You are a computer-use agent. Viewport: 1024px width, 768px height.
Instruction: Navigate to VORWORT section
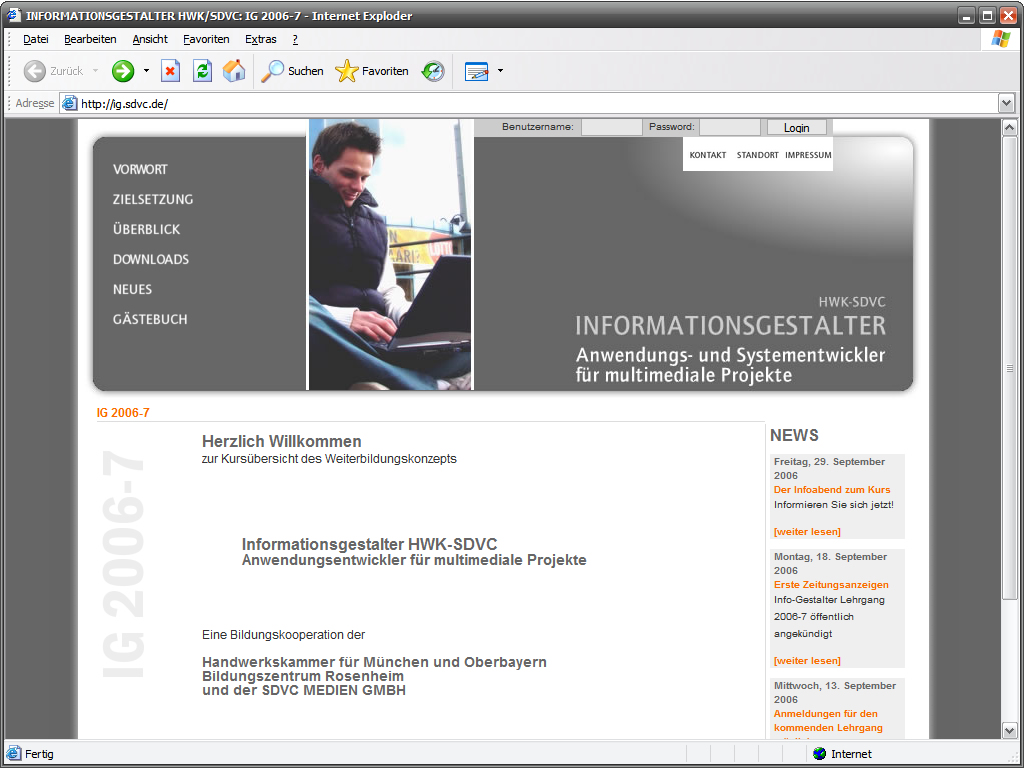[140, 169]
